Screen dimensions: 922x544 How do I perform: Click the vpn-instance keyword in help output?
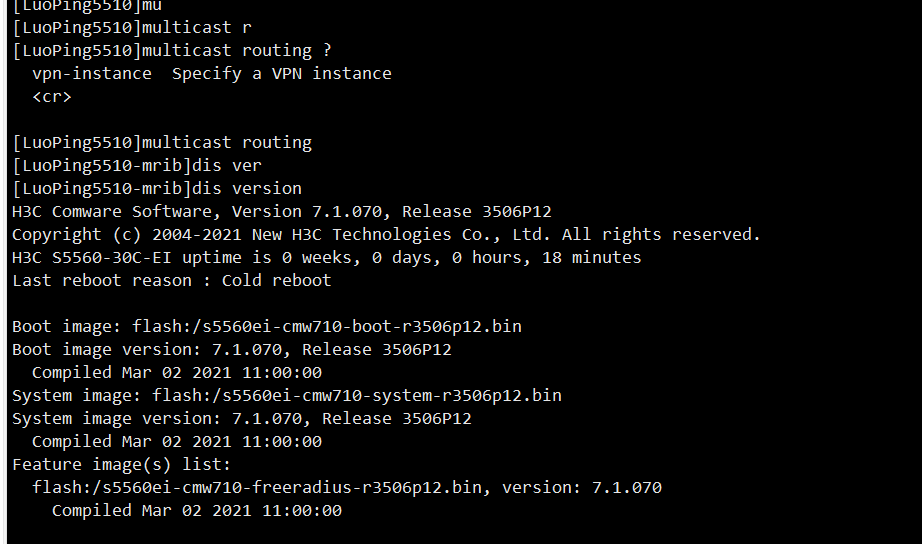[x=92, y=73]
